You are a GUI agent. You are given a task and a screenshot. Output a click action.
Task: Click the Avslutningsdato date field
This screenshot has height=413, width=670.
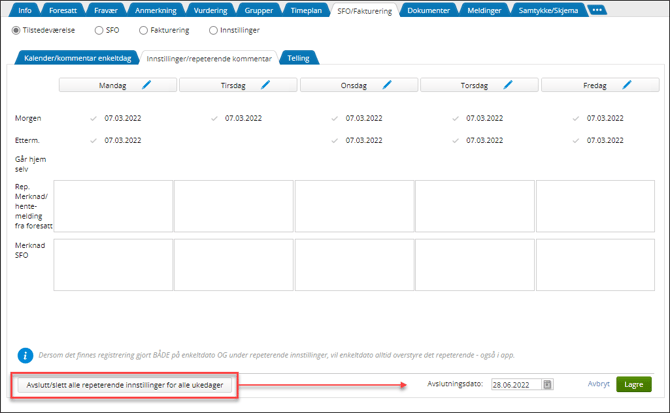tap(516, 384)
